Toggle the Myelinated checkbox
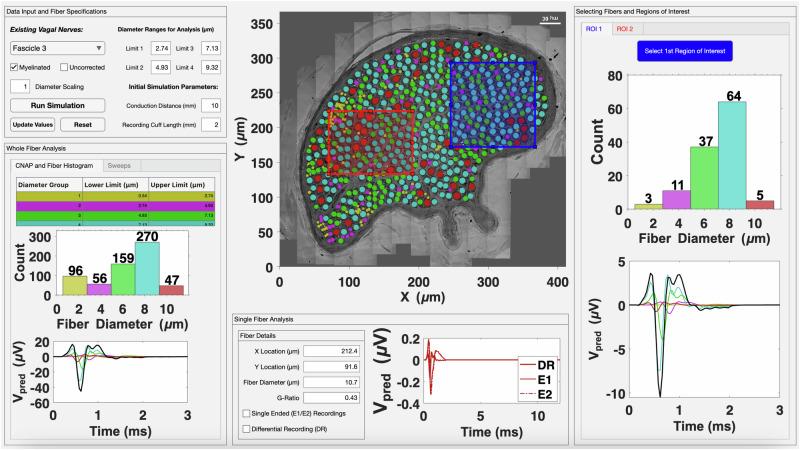The width and height of the screenshot is (800, 450). pos(14,67)
